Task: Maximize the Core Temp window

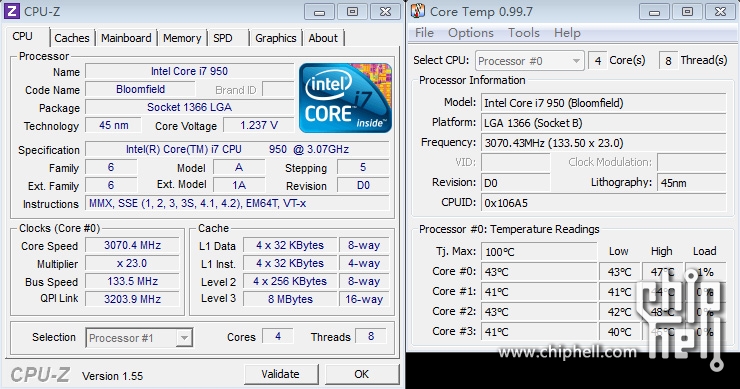Action: 688,12
